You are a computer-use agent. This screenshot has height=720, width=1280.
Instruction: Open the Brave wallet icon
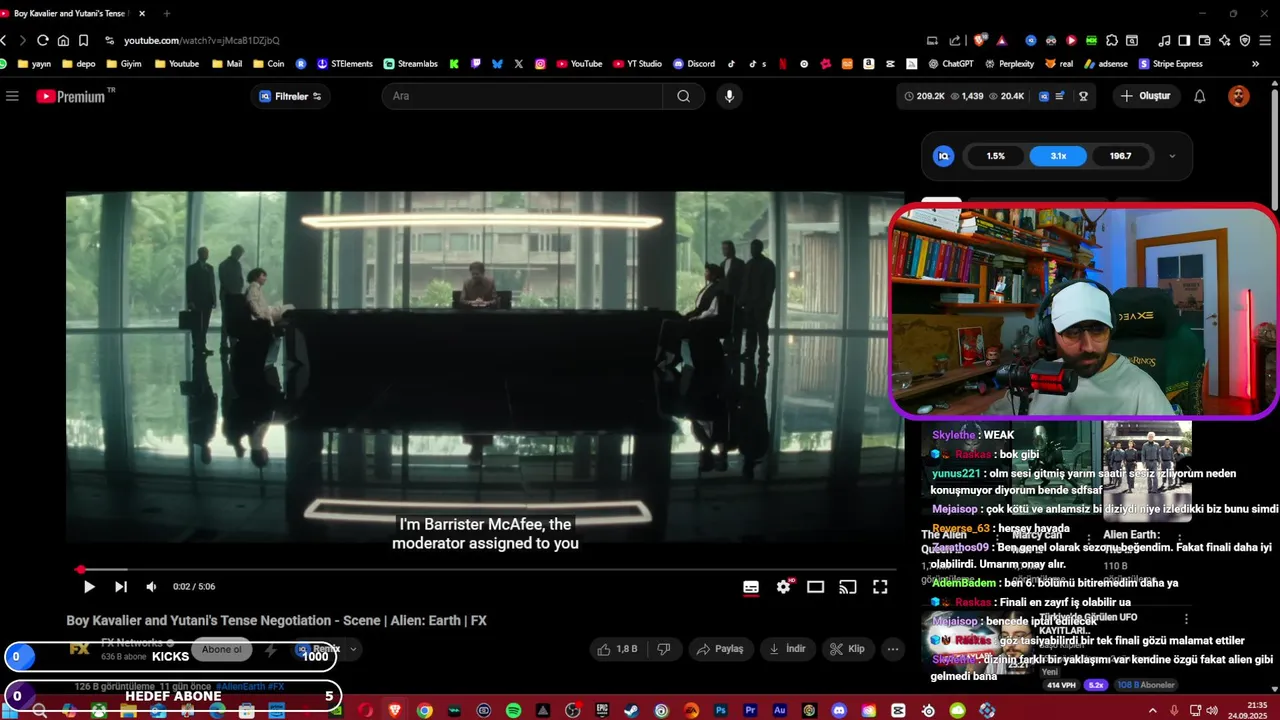click(1204, 40)
